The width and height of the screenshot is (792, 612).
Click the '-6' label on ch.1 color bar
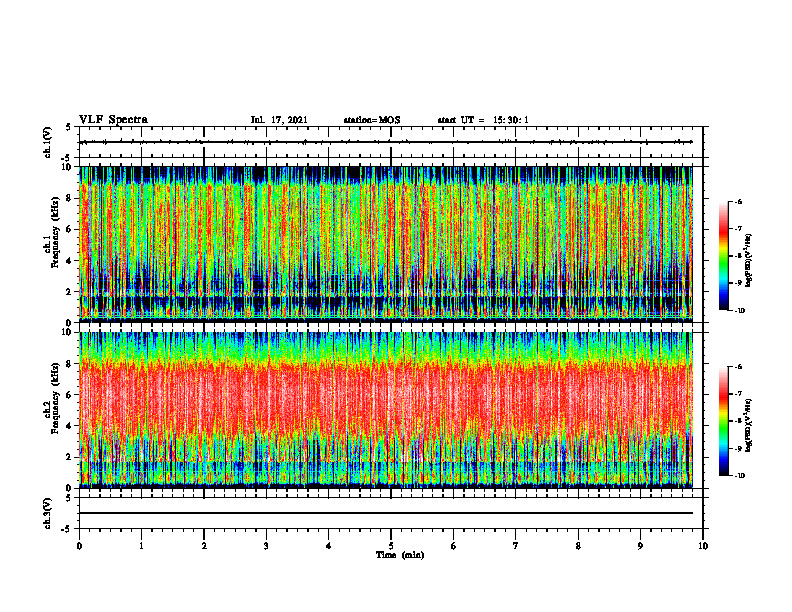pyautogui.click(x=739, y=201)
